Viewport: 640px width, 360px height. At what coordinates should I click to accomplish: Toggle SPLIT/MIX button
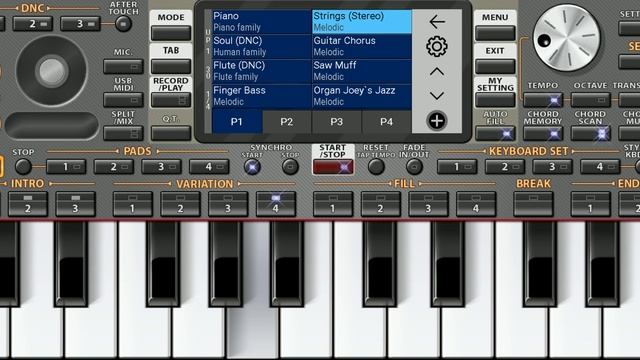pos(123,133)
